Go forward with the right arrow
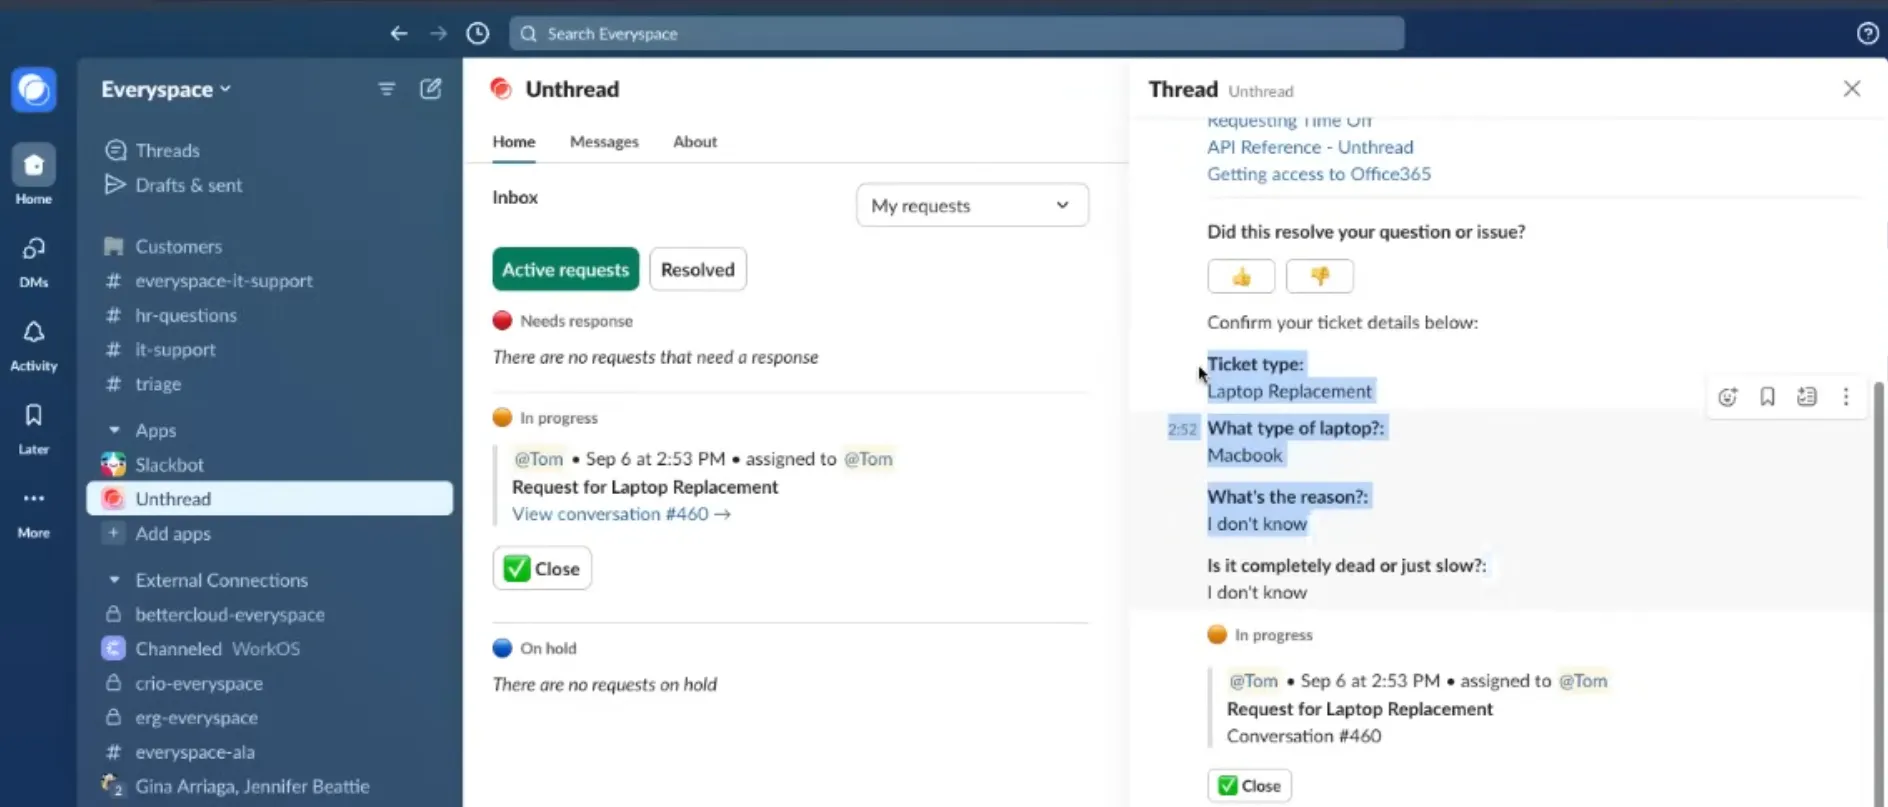This screenshot has height=807, width=1888. tap(438, 33)
